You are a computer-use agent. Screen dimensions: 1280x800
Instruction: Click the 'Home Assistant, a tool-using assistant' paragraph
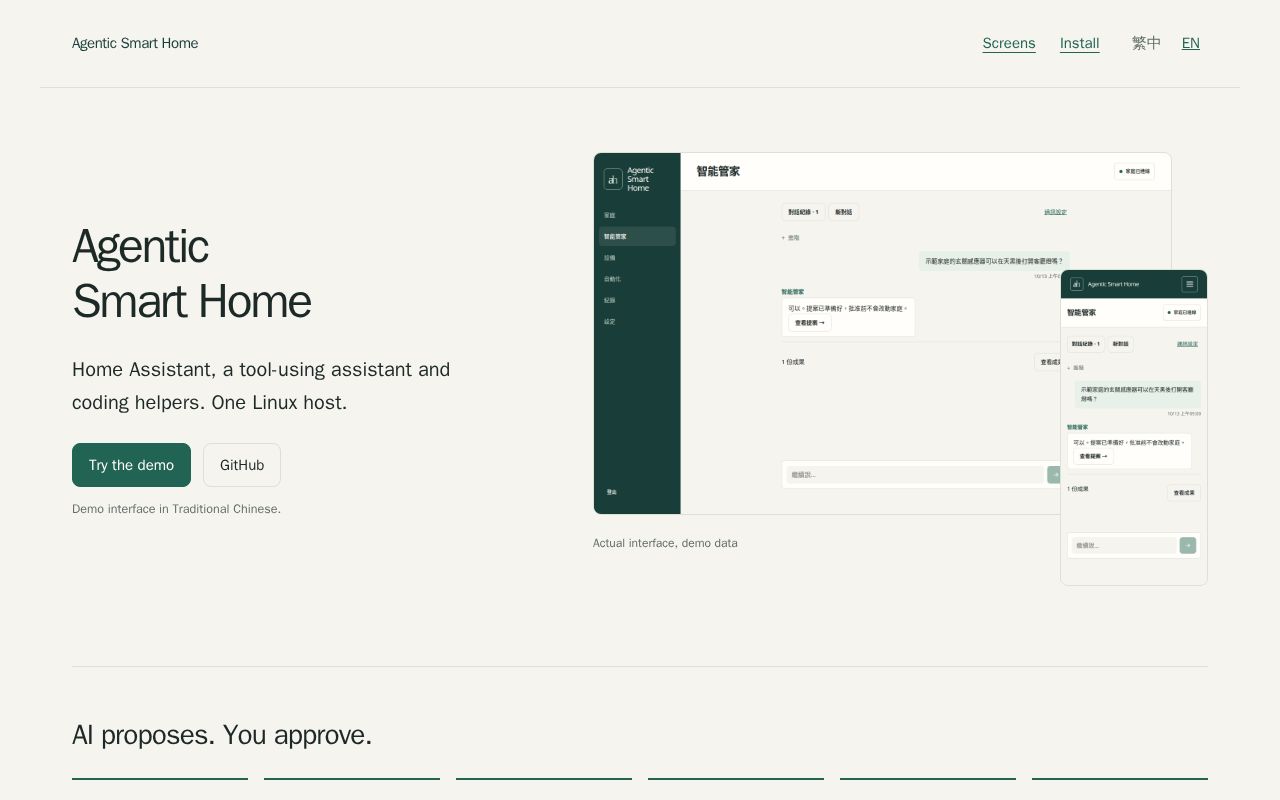261,386
